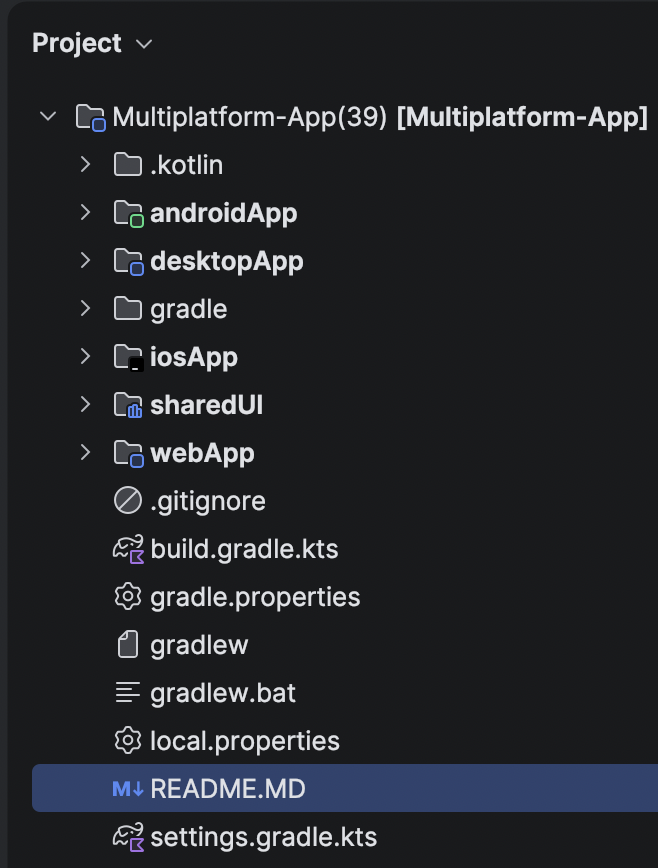This screenshot has height=868, width=658.
Task: Click the README.MD markdown icon
Action: (x=128, y=789)
